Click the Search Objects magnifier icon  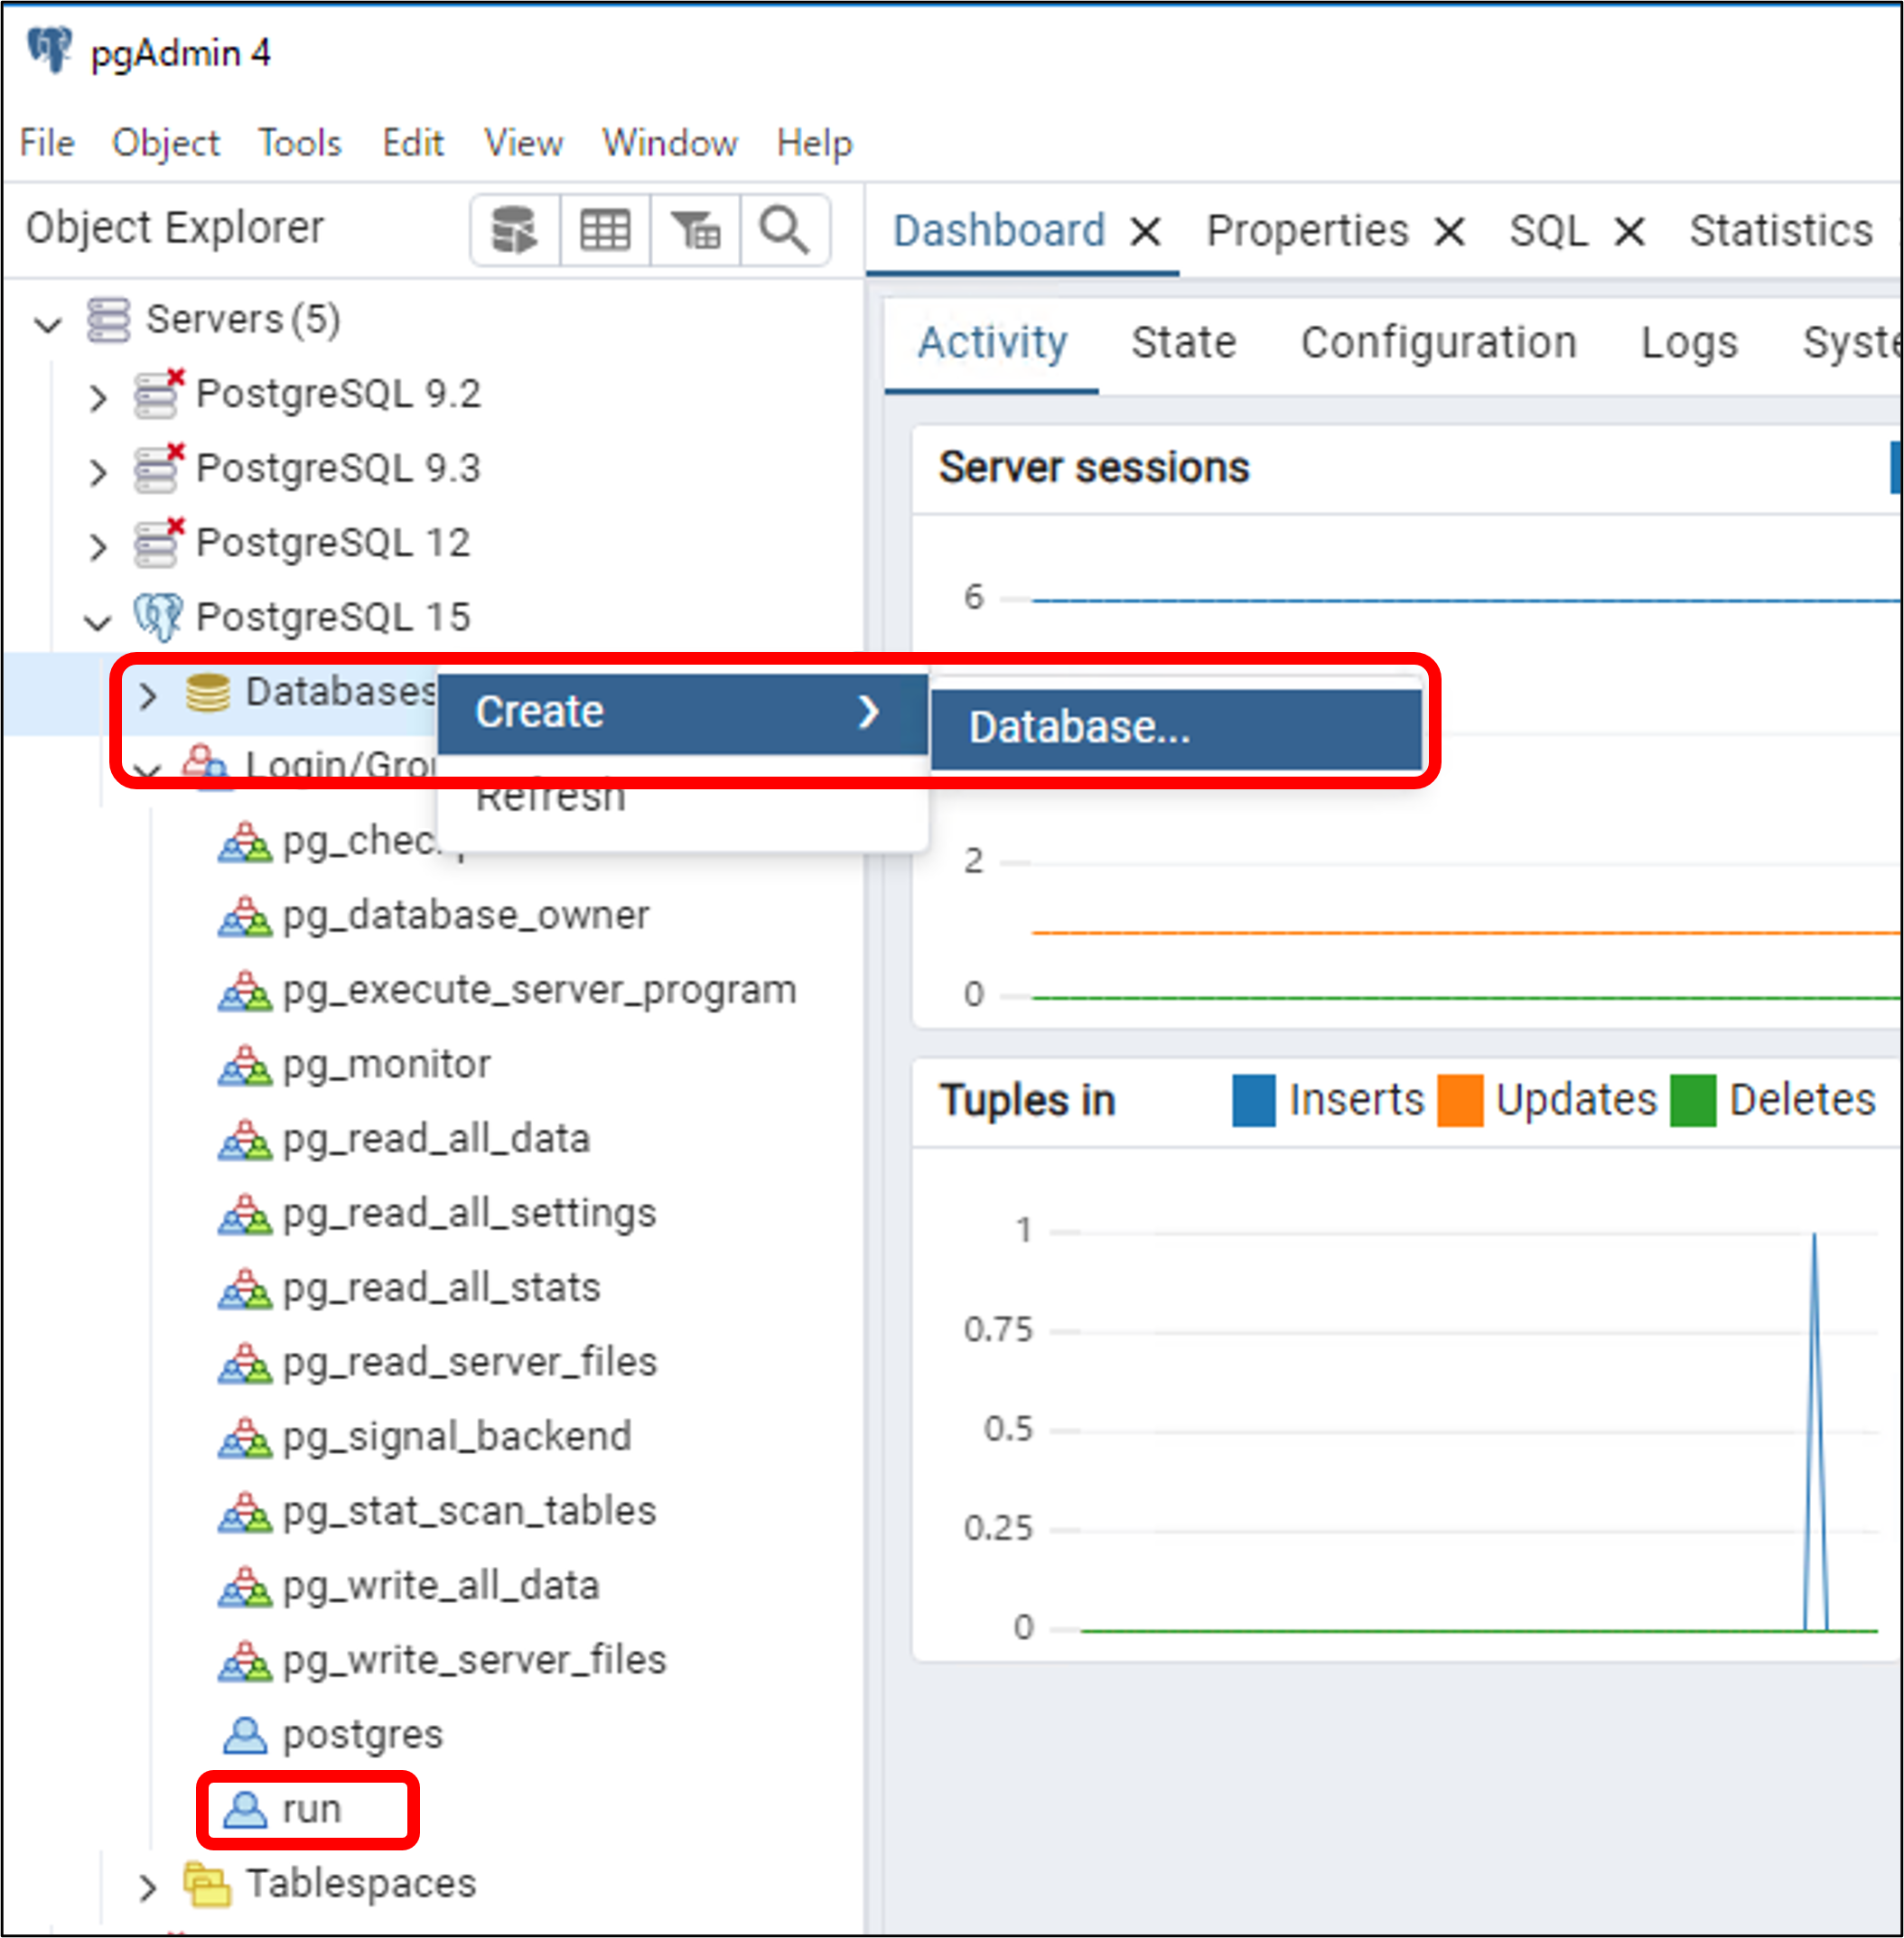point(784,230)
